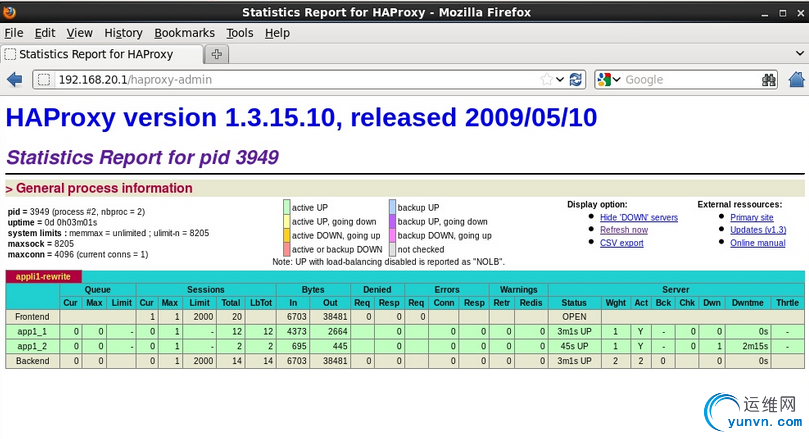Click the LbTot column header
The image size is (809, 439).
pyautogui.click(x=261, y=303)
